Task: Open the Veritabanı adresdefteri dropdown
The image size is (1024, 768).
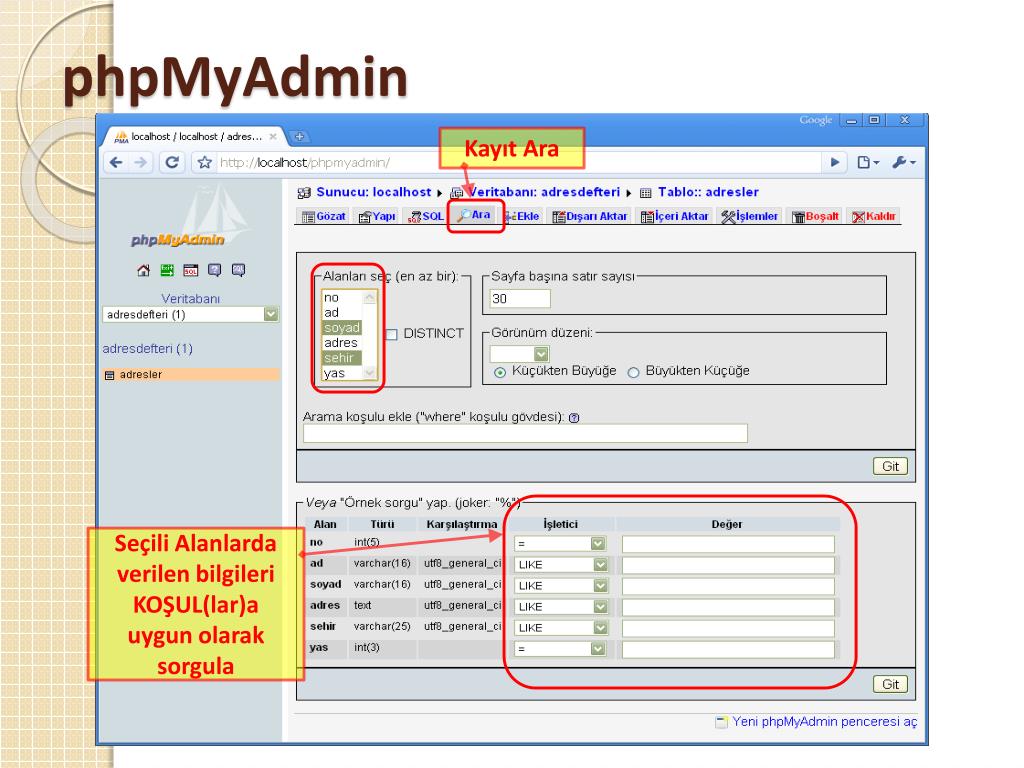Action: click(191, 315)
